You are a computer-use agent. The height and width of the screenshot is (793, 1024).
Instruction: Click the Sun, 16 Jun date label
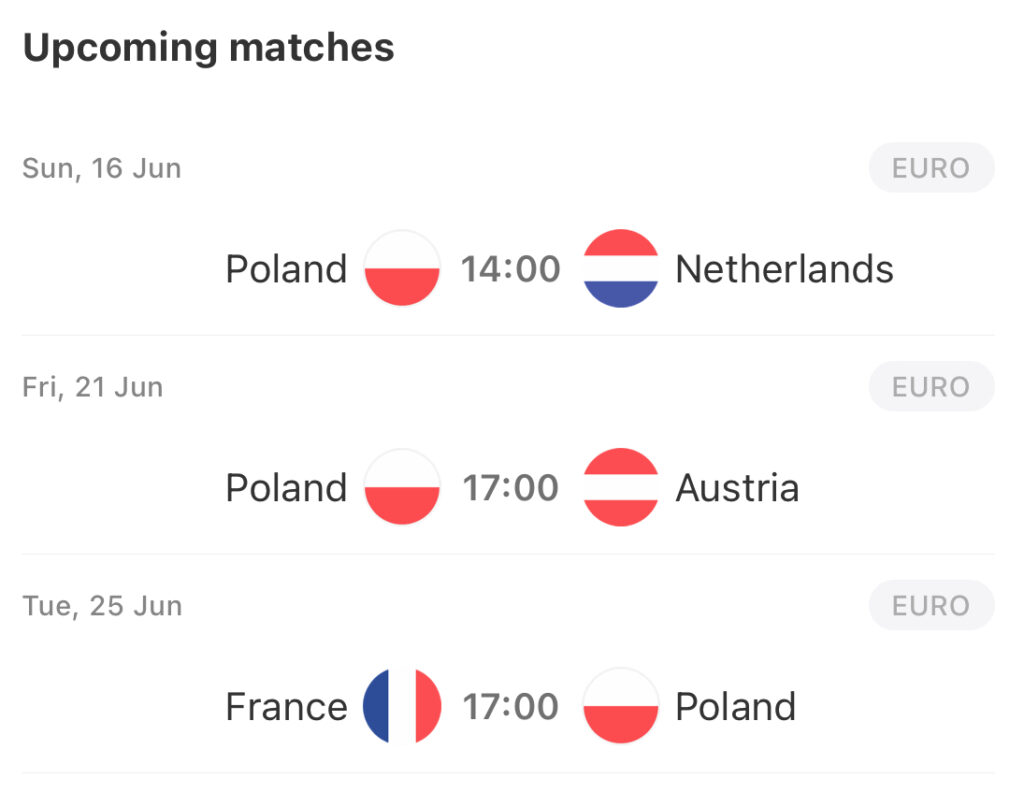pos(102,169)
